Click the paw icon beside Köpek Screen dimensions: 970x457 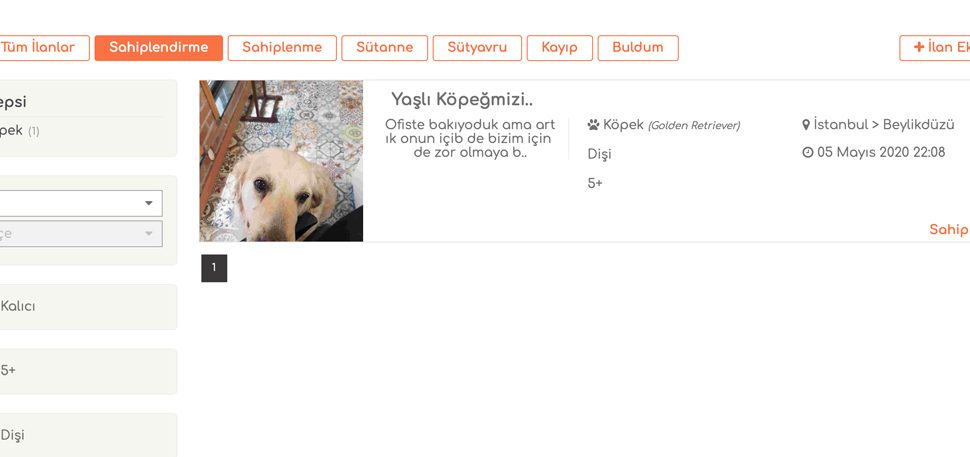pos(593,125)
